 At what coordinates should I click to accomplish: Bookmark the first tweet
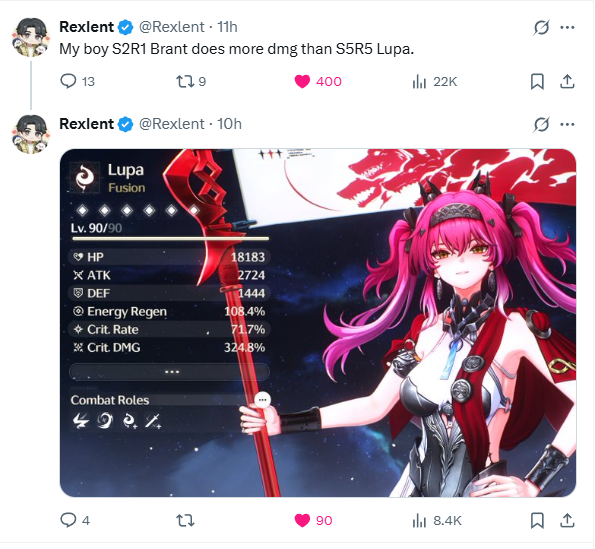pos(537,82)
